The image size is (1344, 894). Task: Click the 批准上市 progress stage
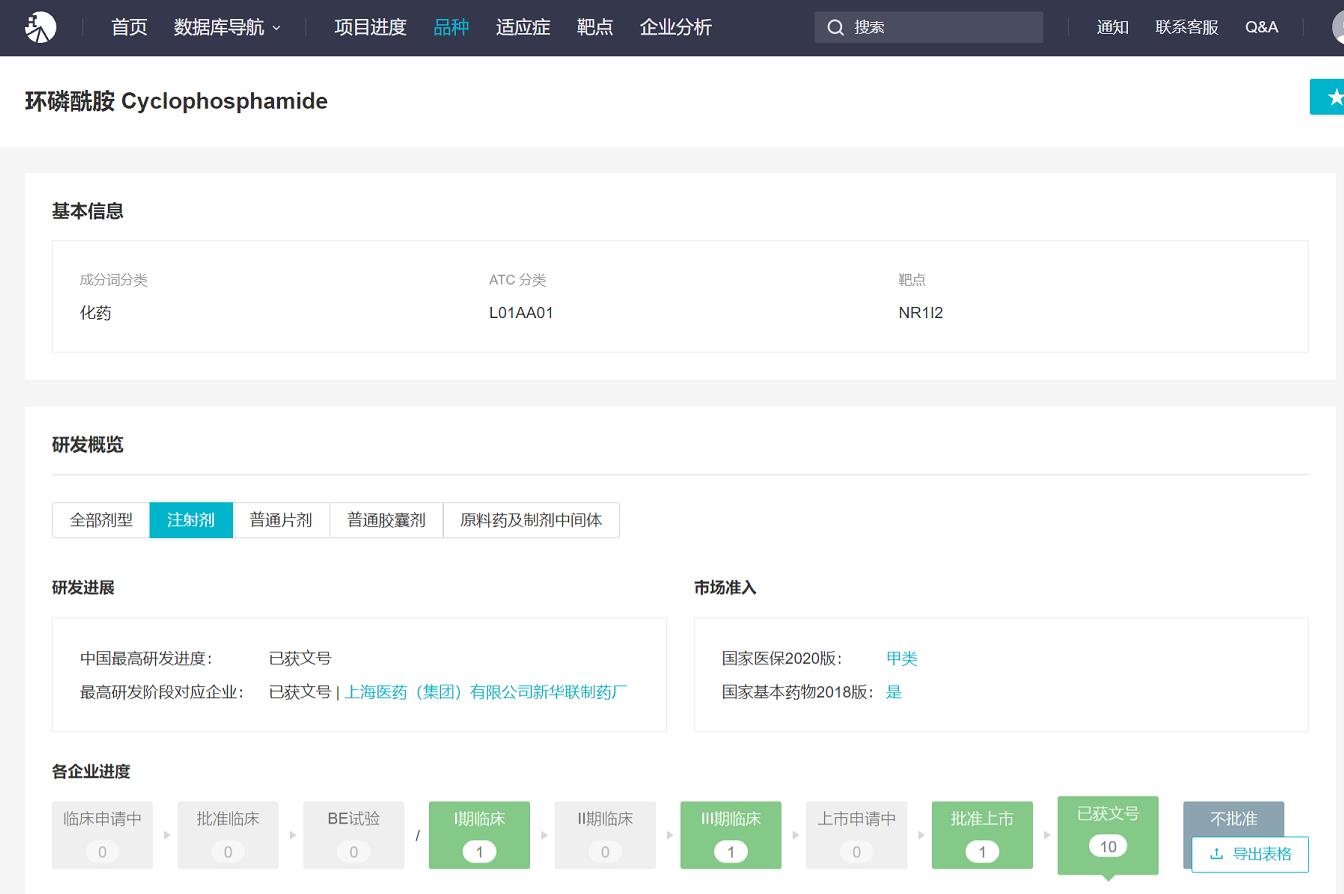click(982, 834)
